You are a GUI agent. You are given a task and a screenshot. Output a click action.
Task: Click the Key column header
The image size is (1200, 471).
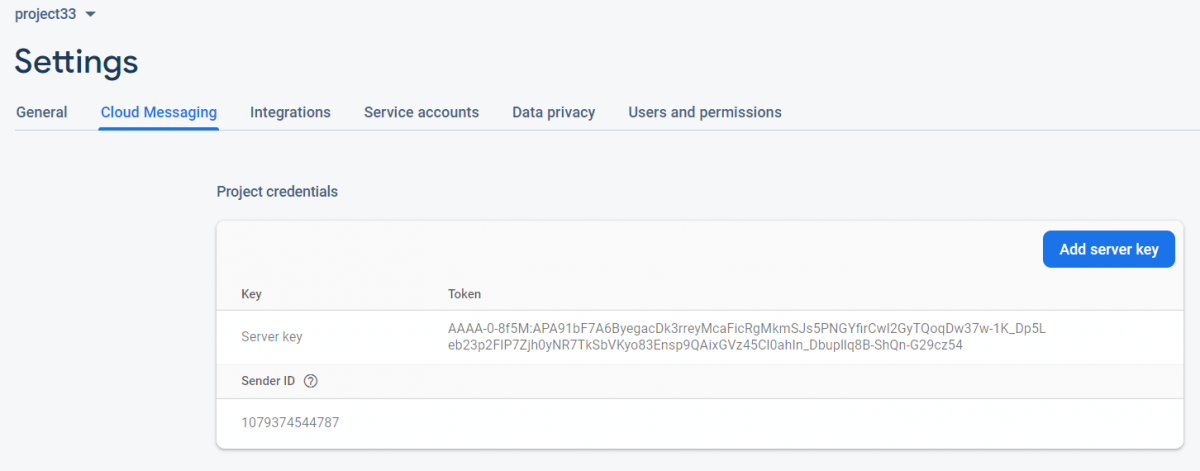[251, 294]
